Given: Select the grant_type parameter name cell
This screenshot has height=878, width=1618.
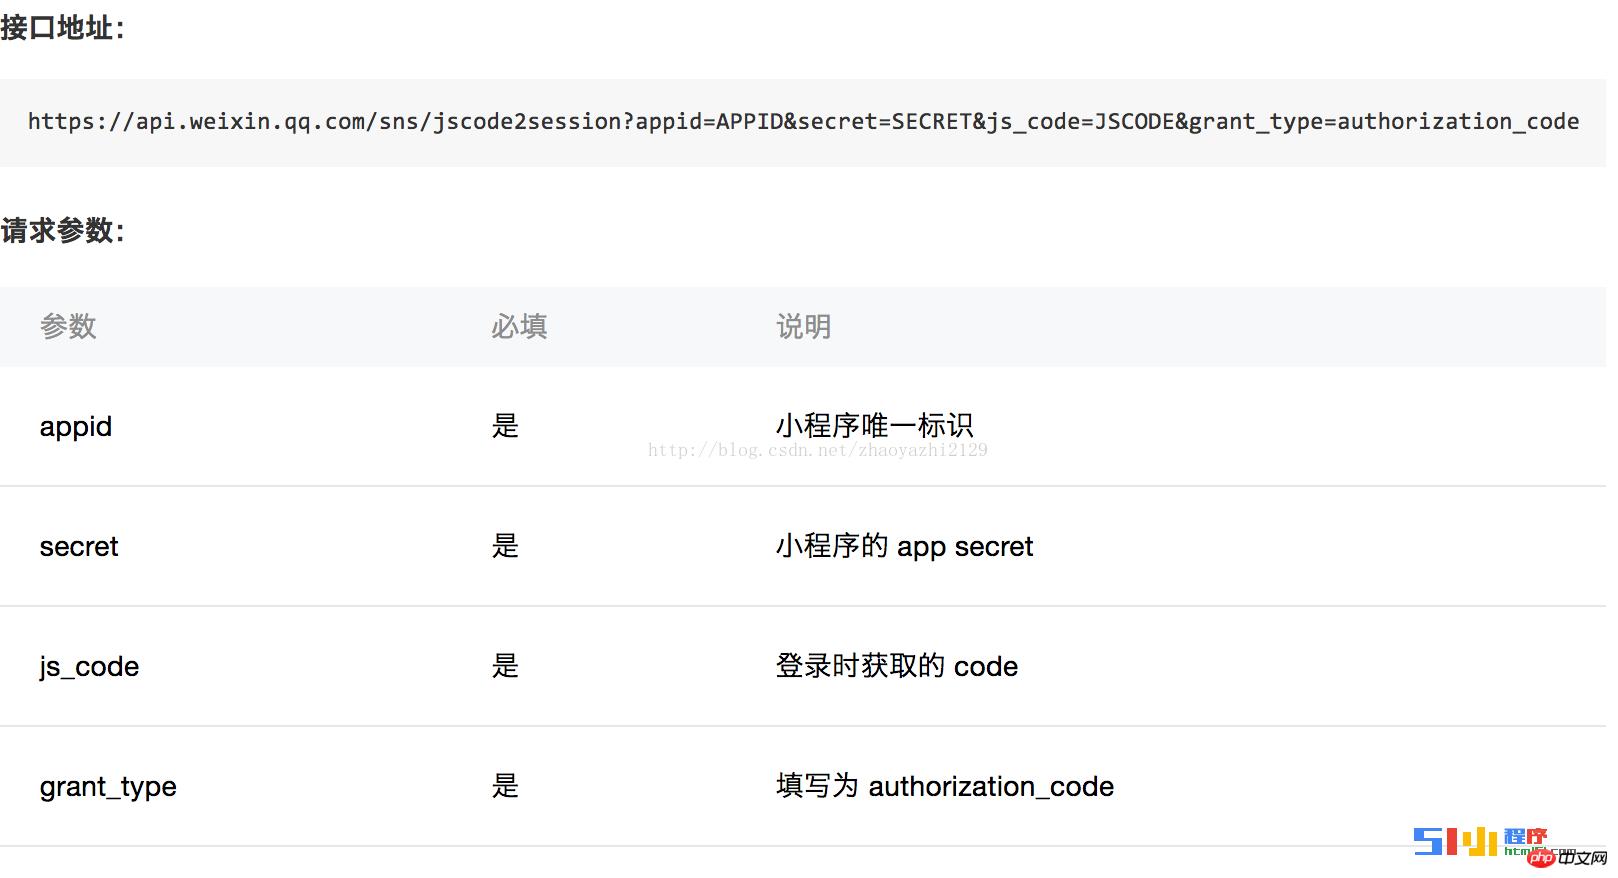Looking at the screenshot, I should pos(108,787).
